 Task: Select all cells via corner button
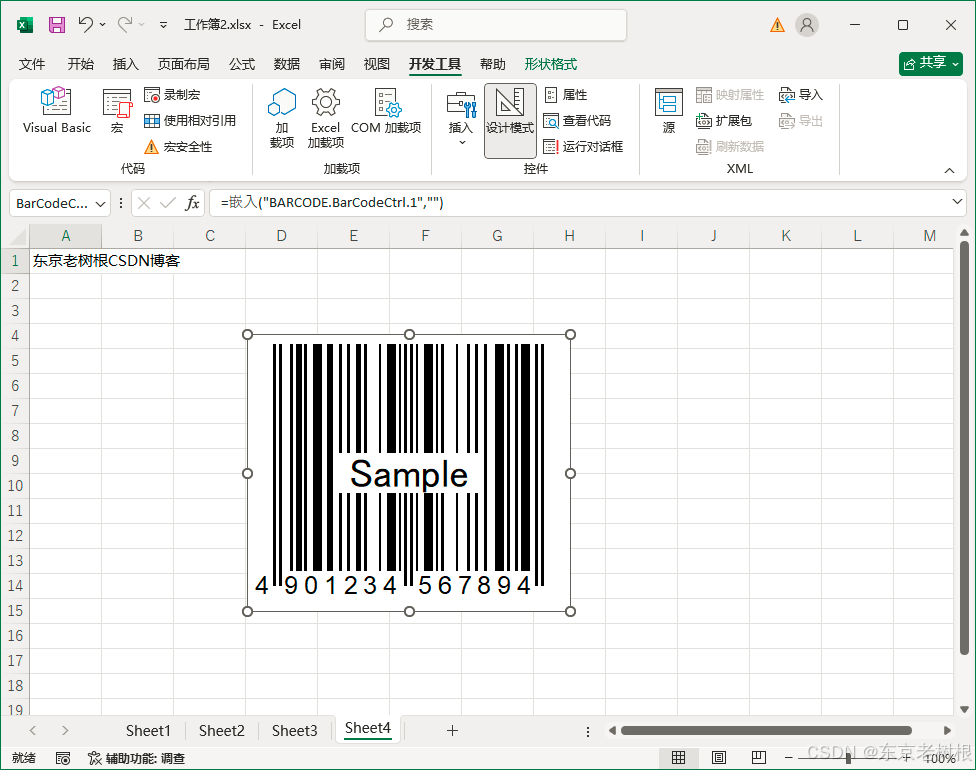(15, 236)
